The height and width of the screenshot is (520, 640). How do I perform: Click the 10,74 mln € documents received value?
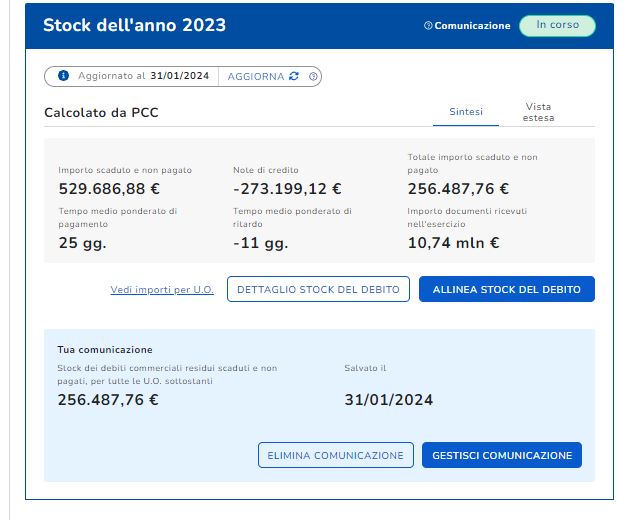pos(453,242)
